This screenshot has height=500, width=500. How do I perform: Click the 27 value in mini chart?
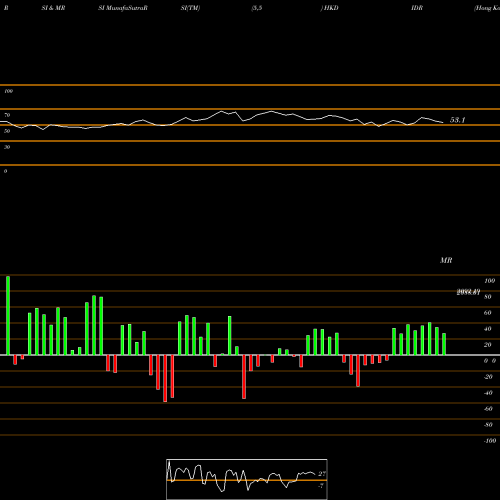[x=322, y=474]
